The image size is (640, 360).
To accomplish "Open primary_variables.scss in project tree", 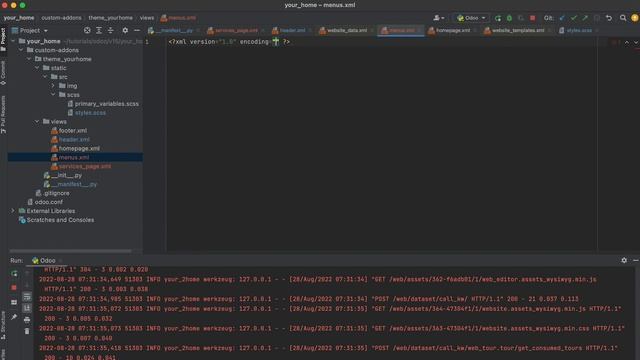I will pos(107,104).
